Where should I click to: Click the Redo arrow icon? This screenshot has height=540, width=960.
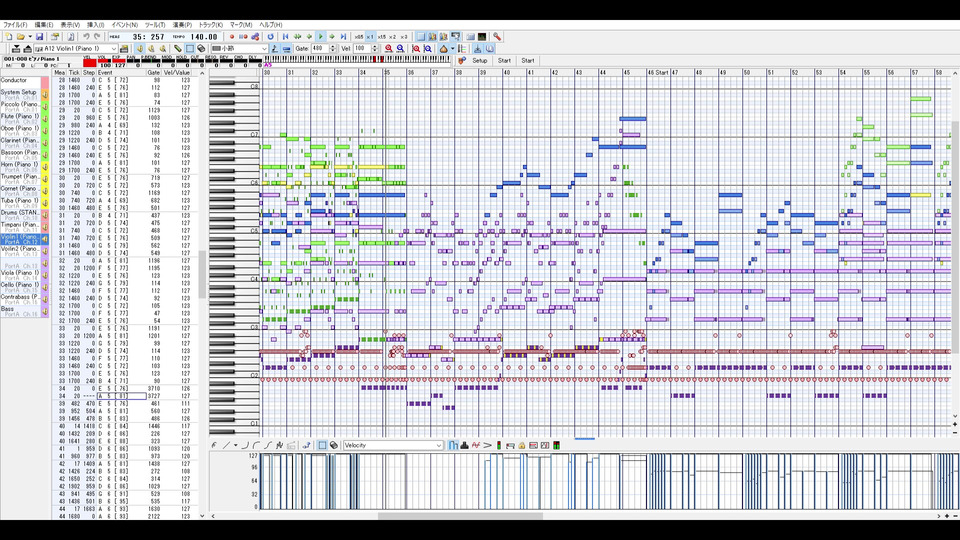[x=97, y=37]
